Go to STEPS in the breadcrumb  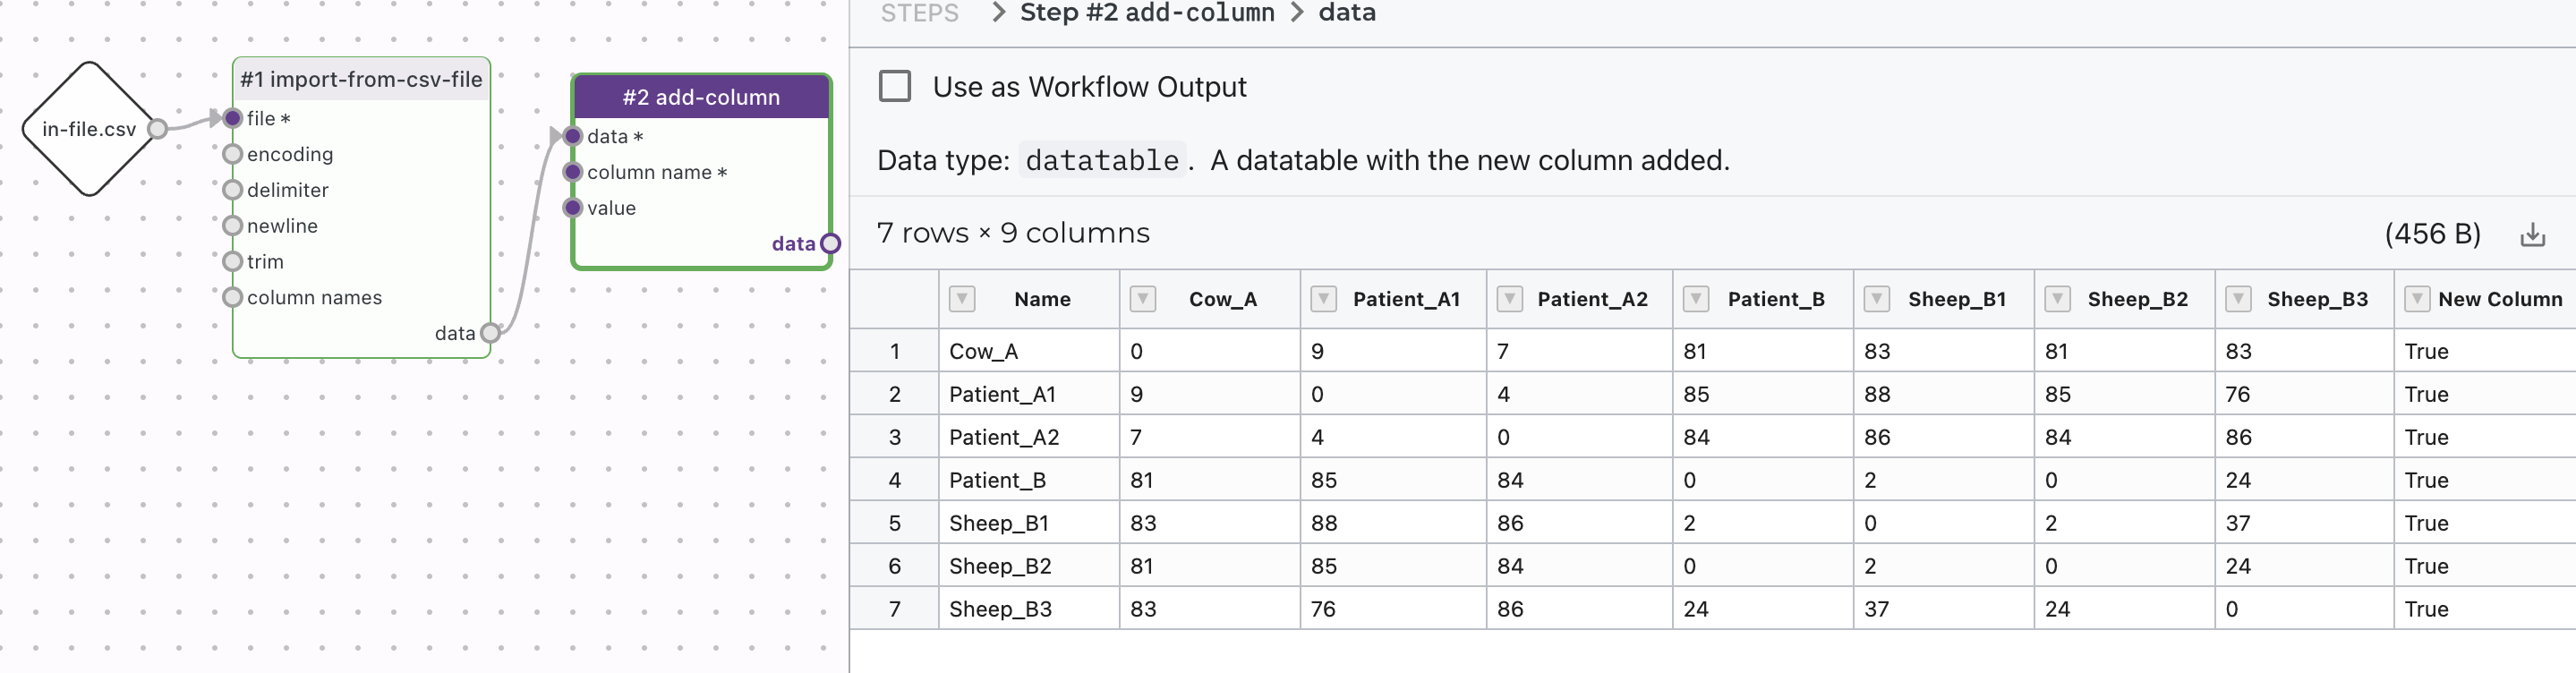click(x=919, y=13)
